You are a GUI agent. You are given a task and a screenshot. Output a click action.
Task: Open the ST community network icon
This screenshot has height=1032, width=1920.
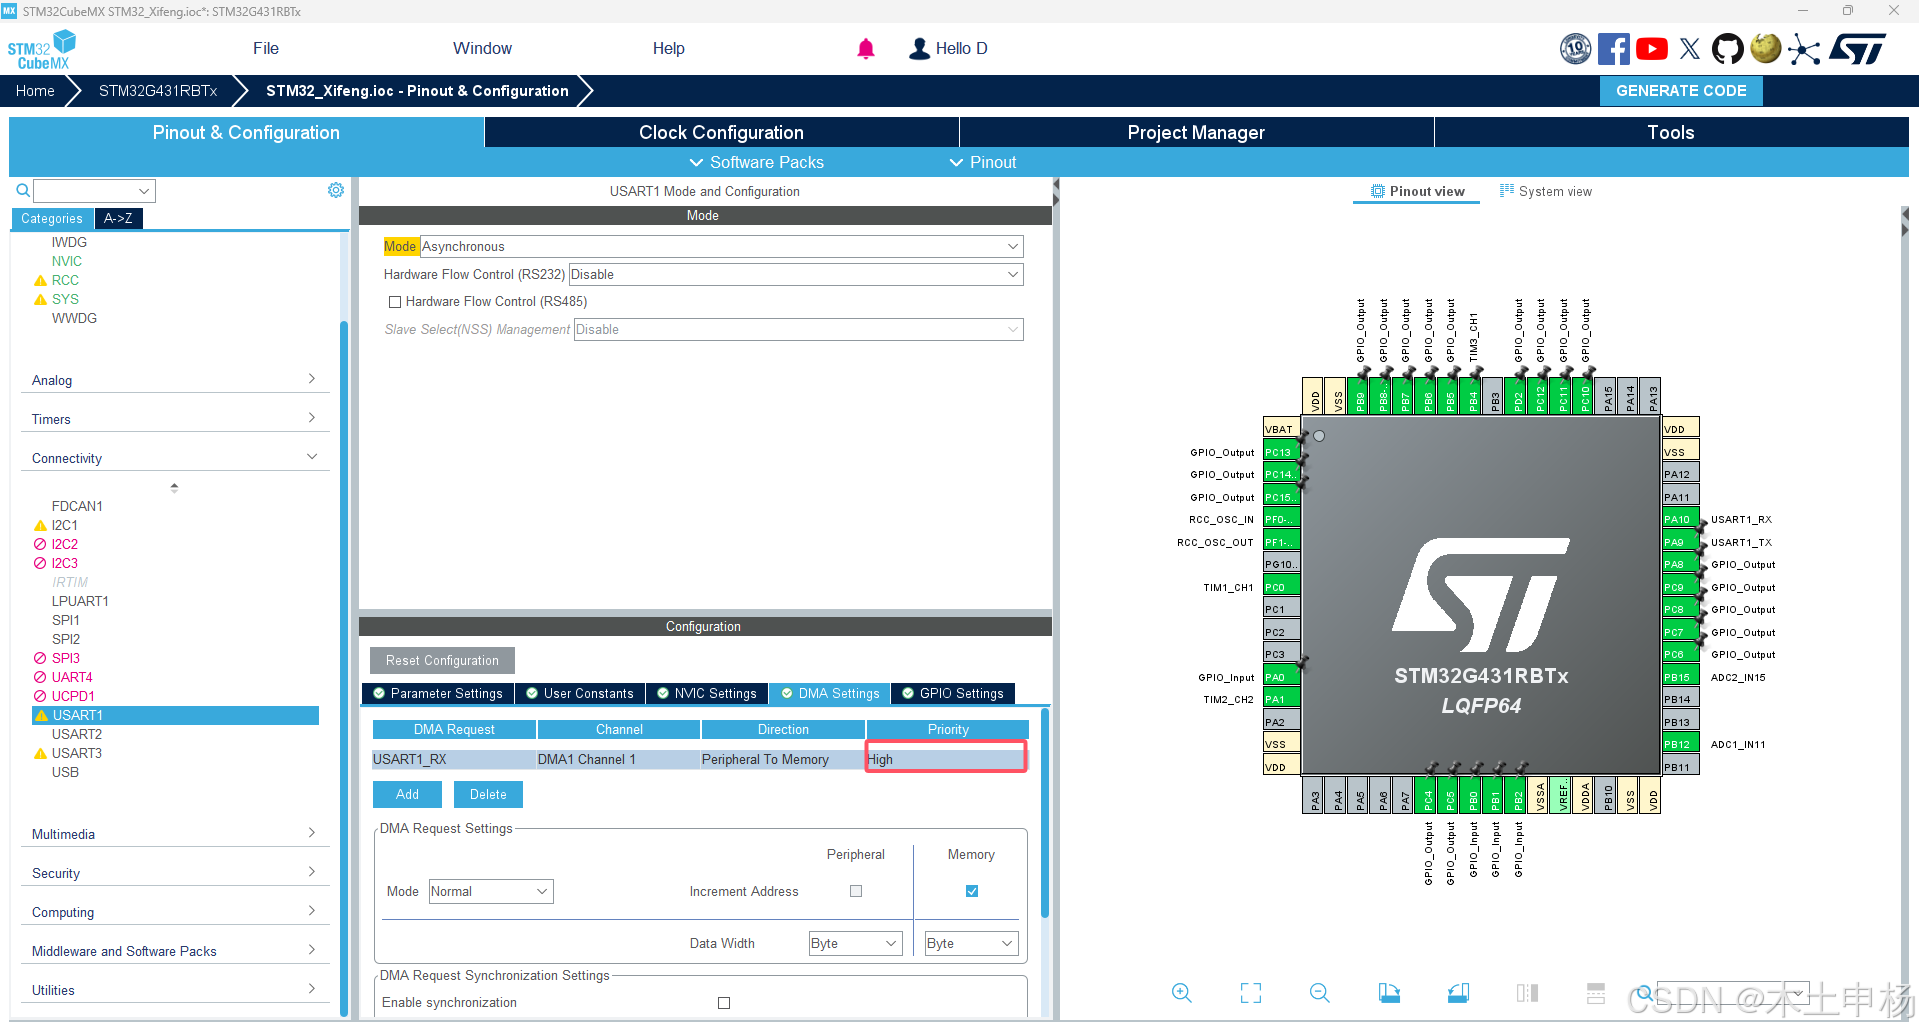coord(1804,49)
